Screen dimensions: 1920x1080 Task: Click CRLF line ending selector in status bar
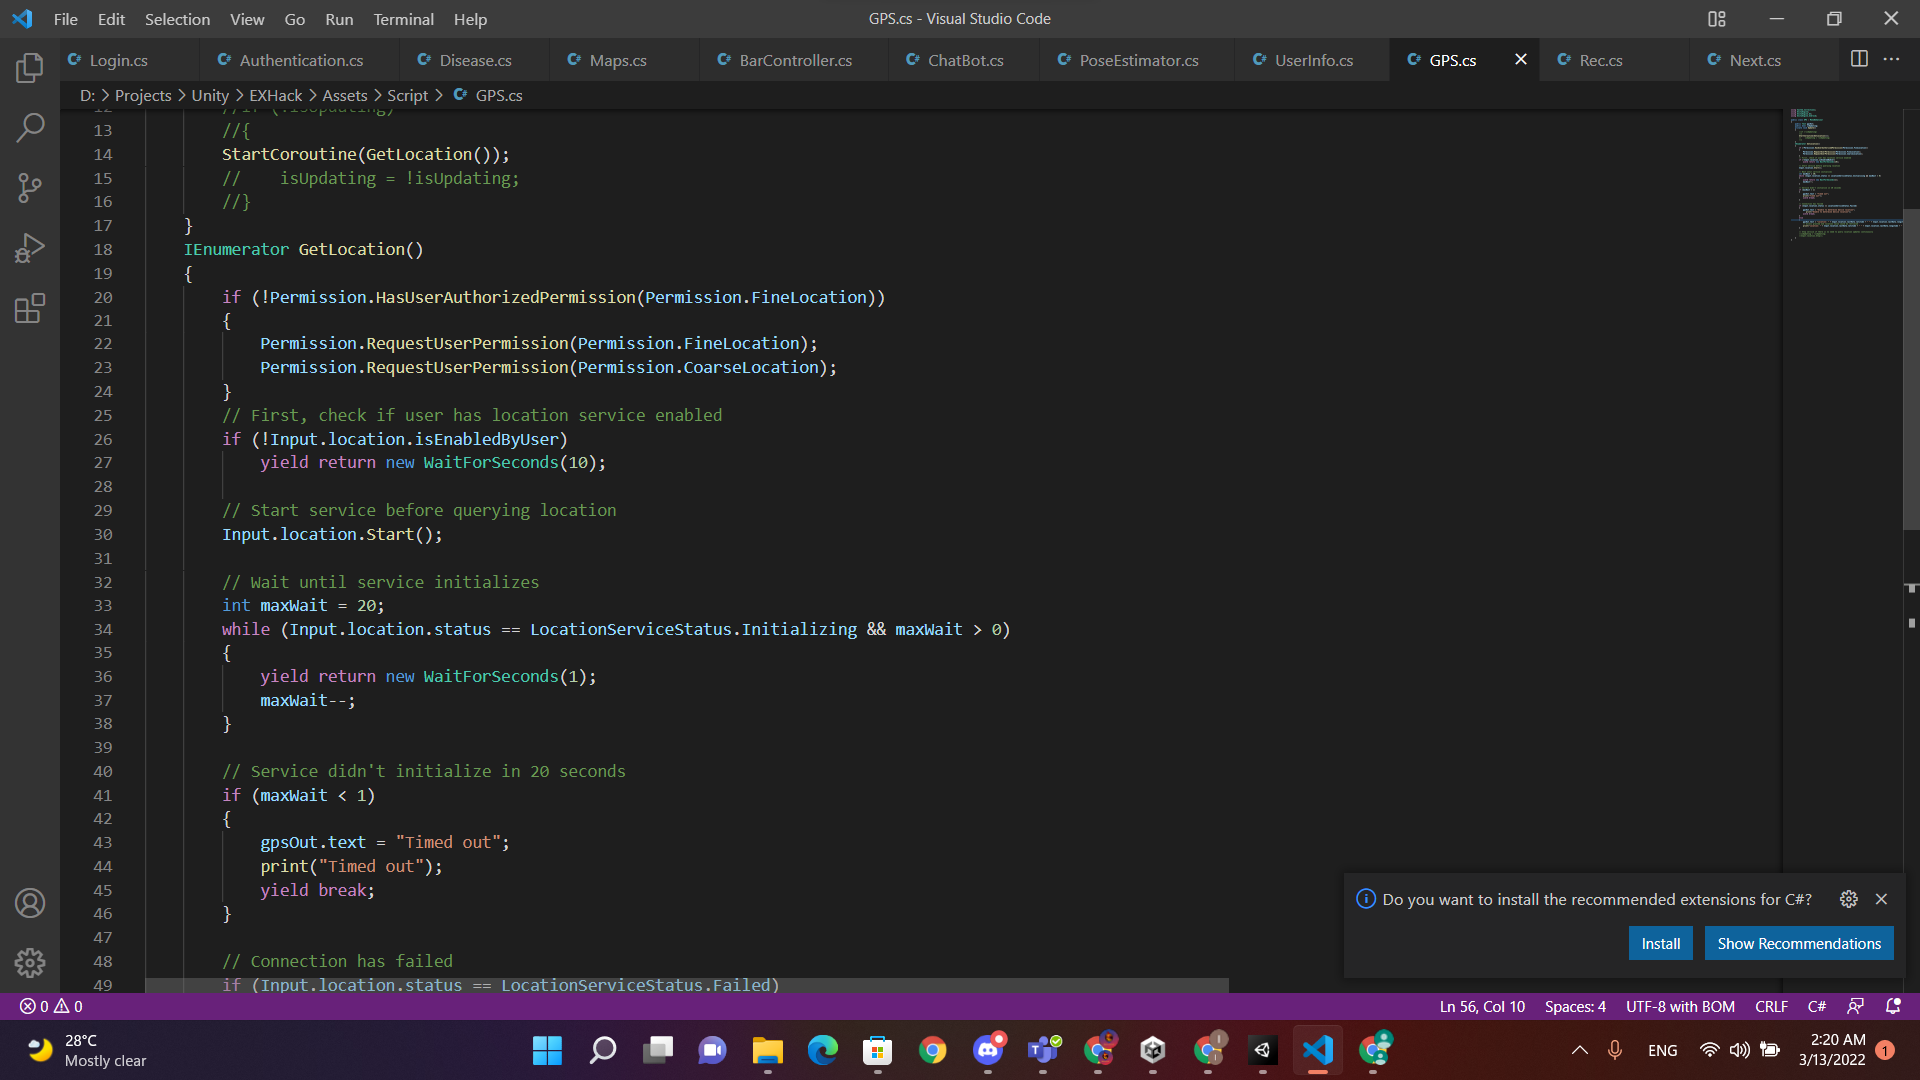point(1771,1006)
